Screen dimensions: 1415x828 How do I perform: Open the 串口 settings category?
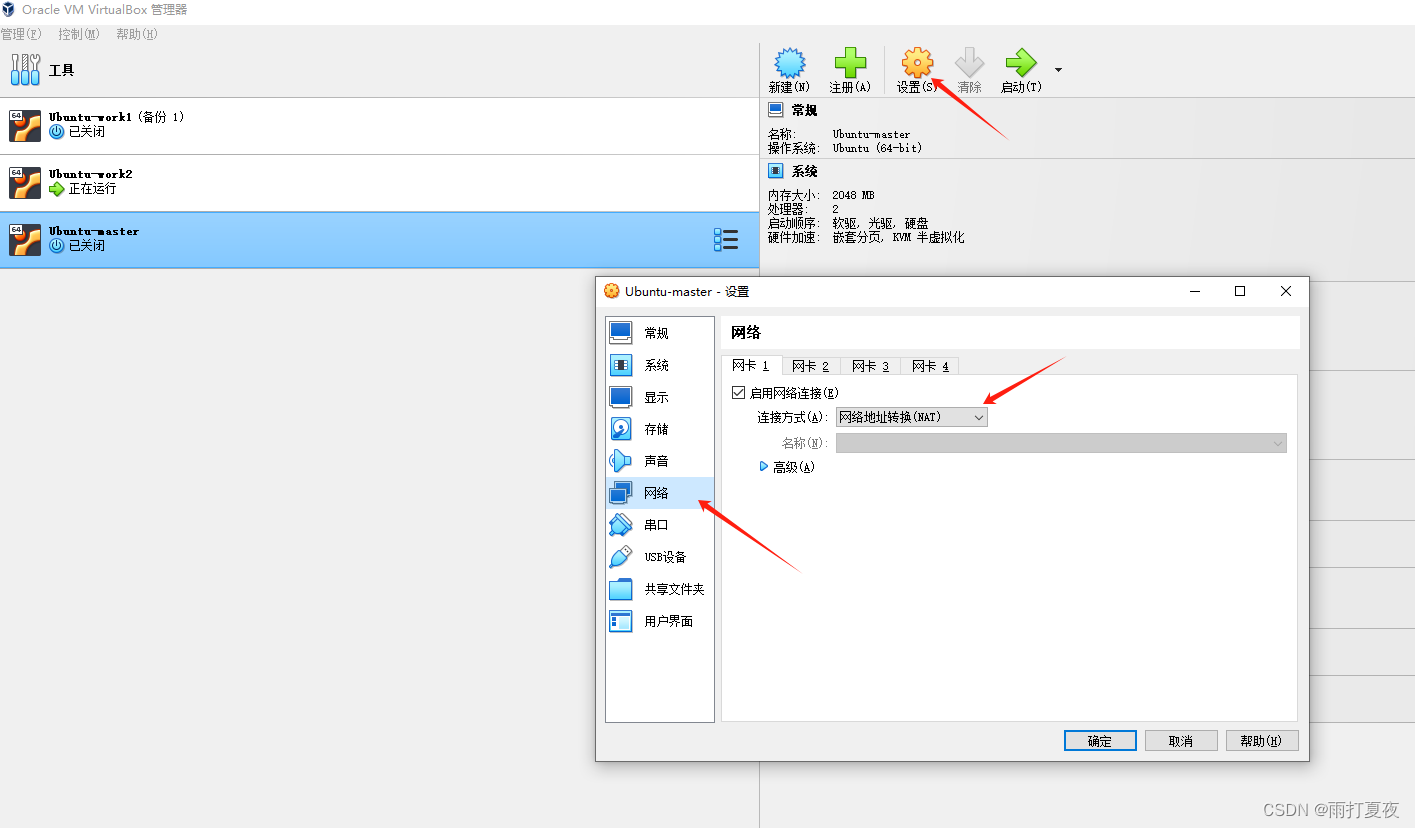click(660, 525)
